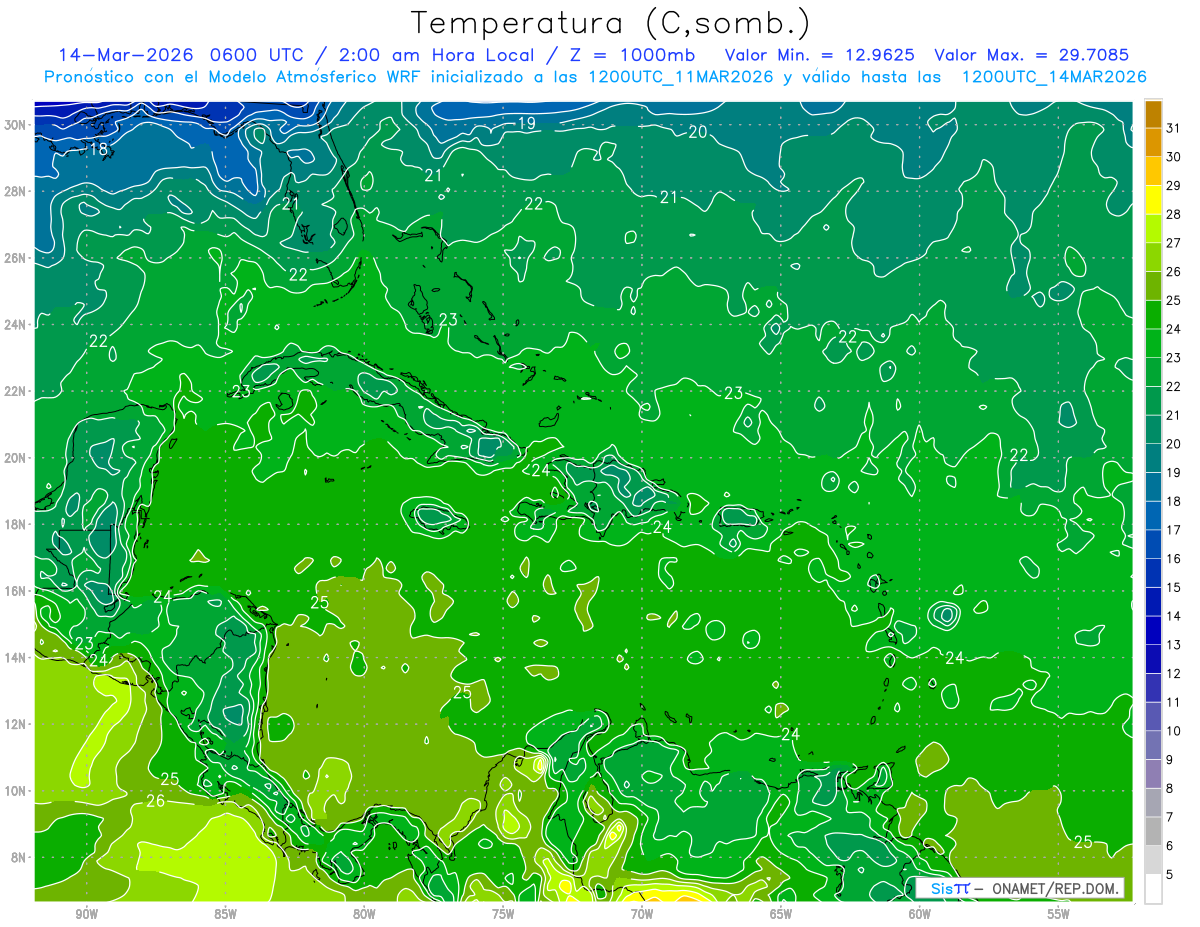Click the '60W' longitude axis label
This screenshot has width=1200, height=927.
(x=919, y=914)
